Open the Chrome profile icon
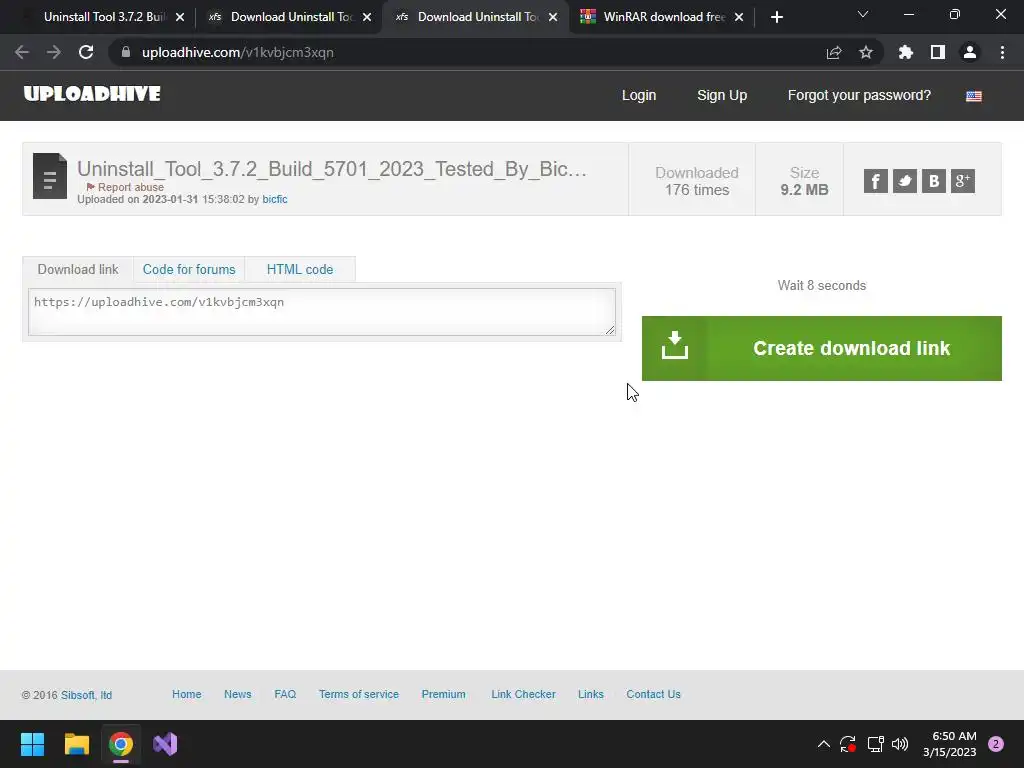The width and height of the screenshot is (1024, 768). (970, 52)
